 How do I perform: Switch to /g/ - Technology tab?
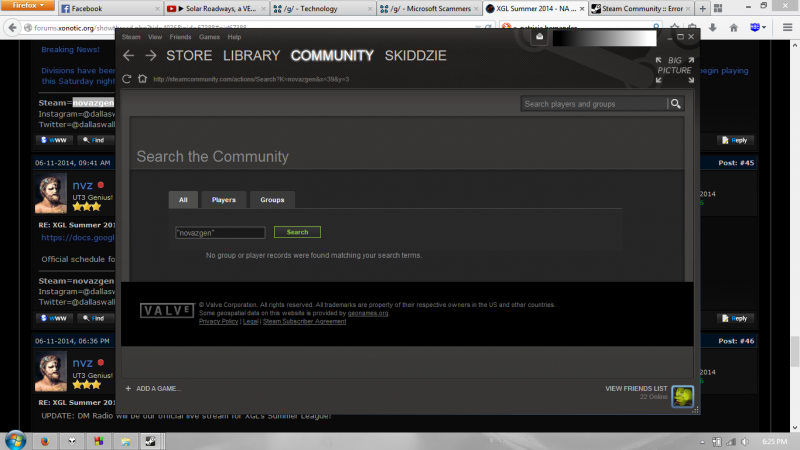pyautogui.click(x=322, y=9)
